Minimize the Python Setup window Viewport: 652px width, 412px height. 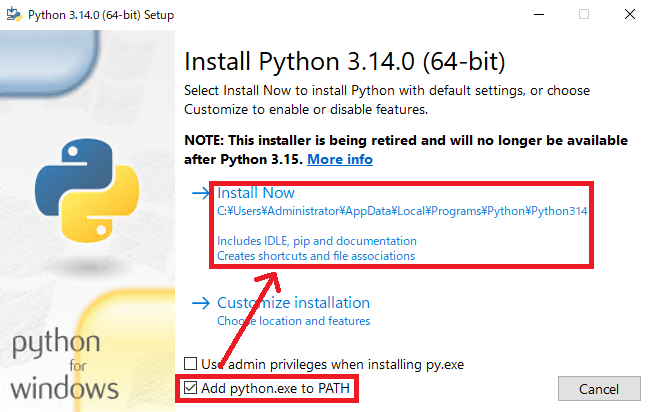(x=538, y=14)
